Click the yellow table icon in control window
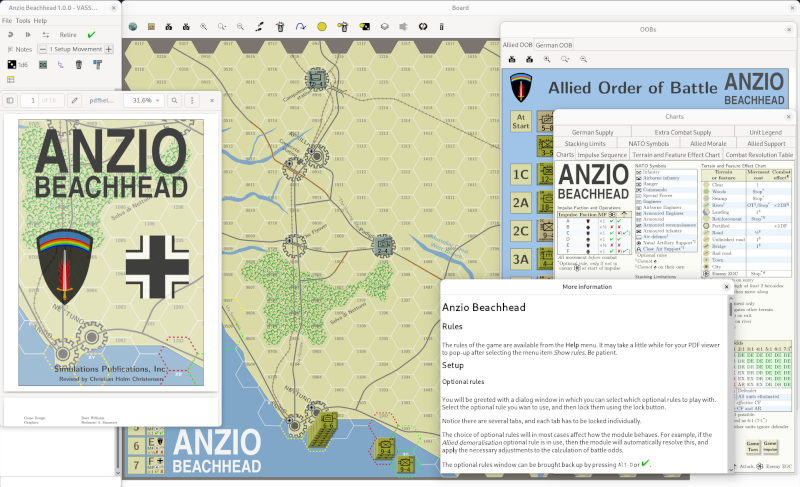800x487 pixels. [x=11, y=80]
